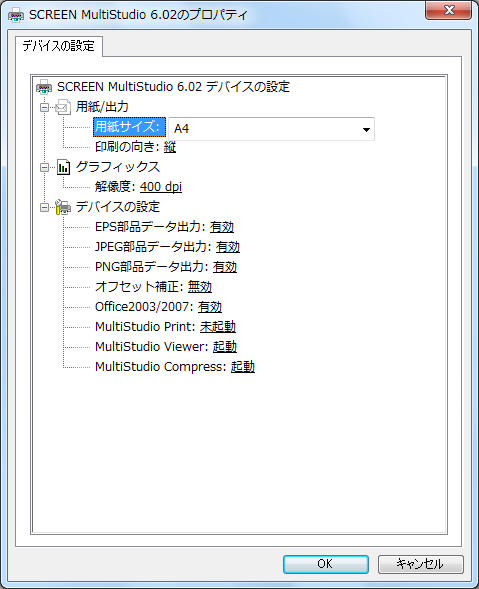479x589 pixels.
Task: Select root SCREEN MultiStudio 6.02 デバイスの設定 label
Action: 173,87
